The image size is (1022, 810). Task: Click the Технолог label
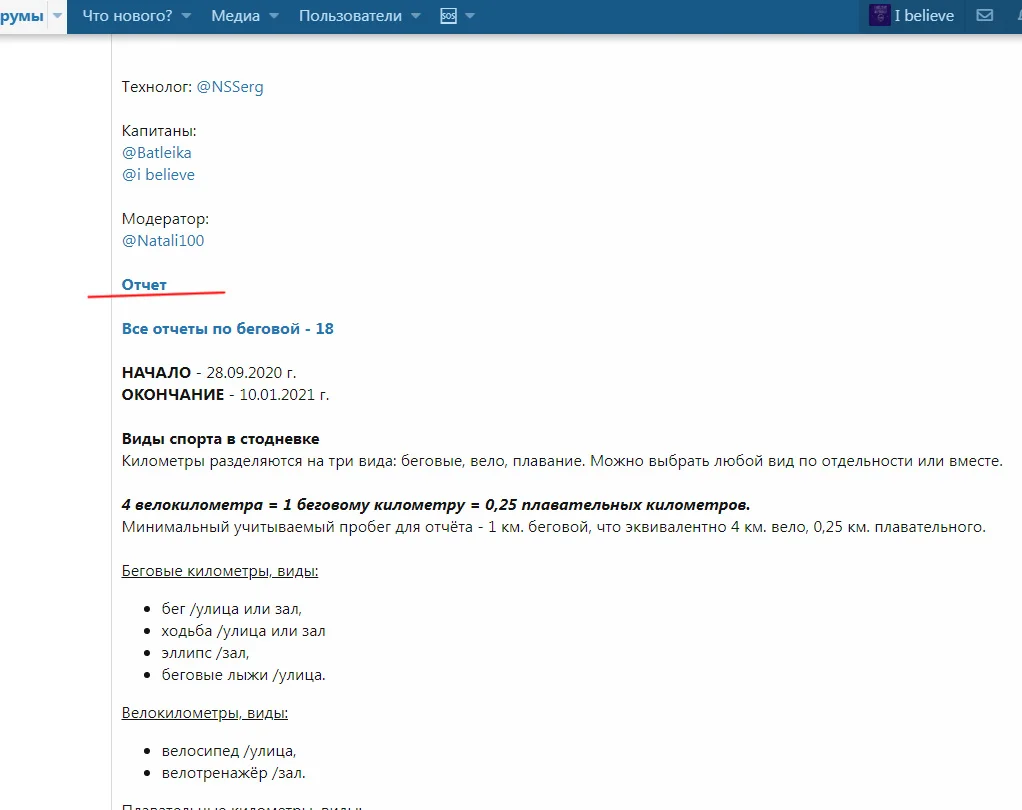pos(157,87)
